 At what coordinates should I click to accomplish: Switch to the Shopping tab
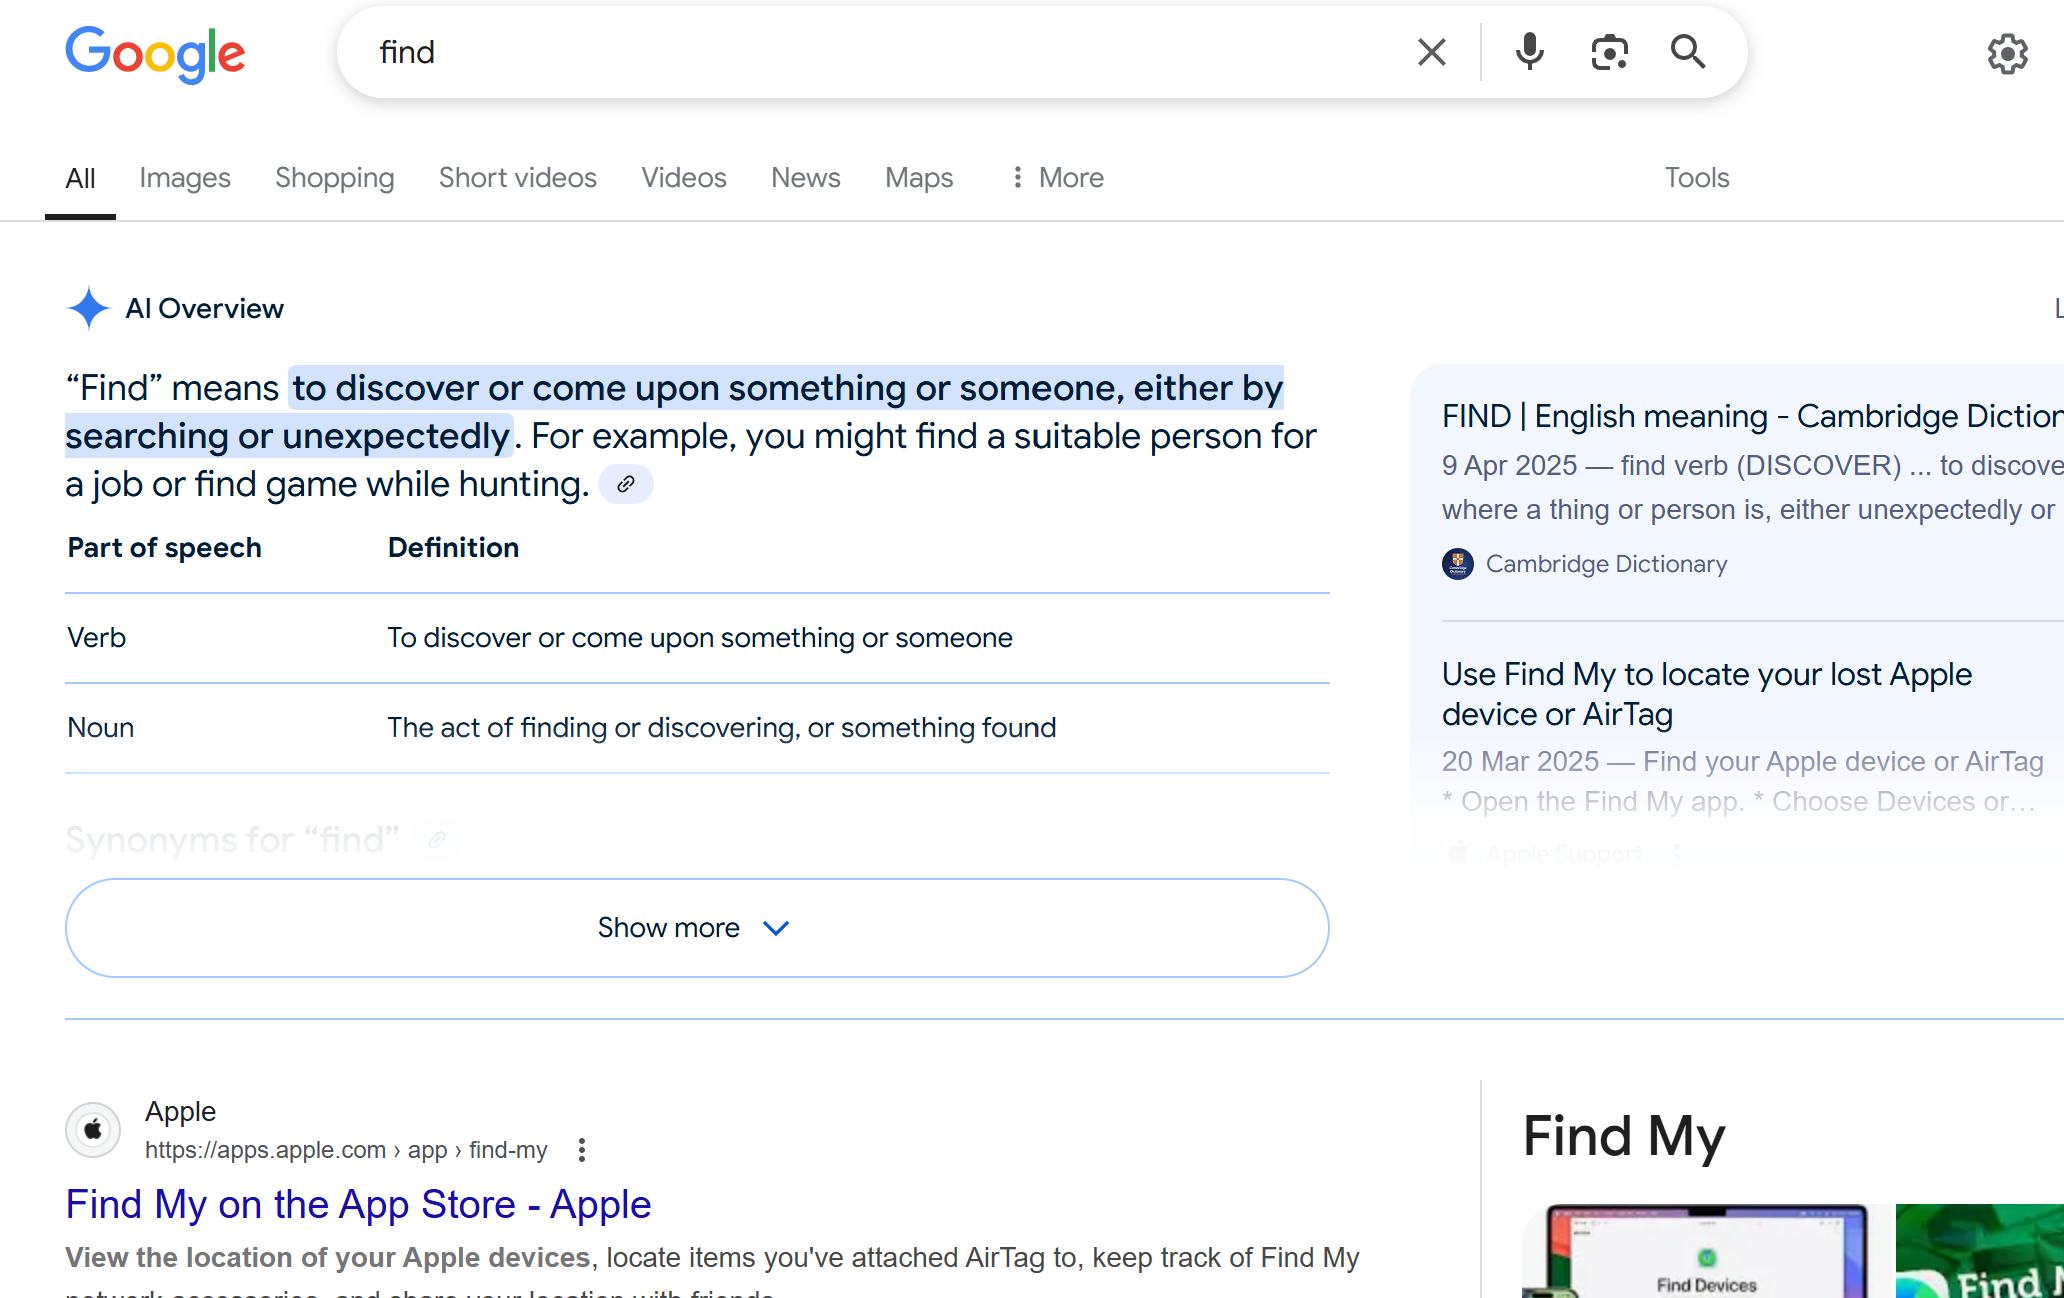335,178
